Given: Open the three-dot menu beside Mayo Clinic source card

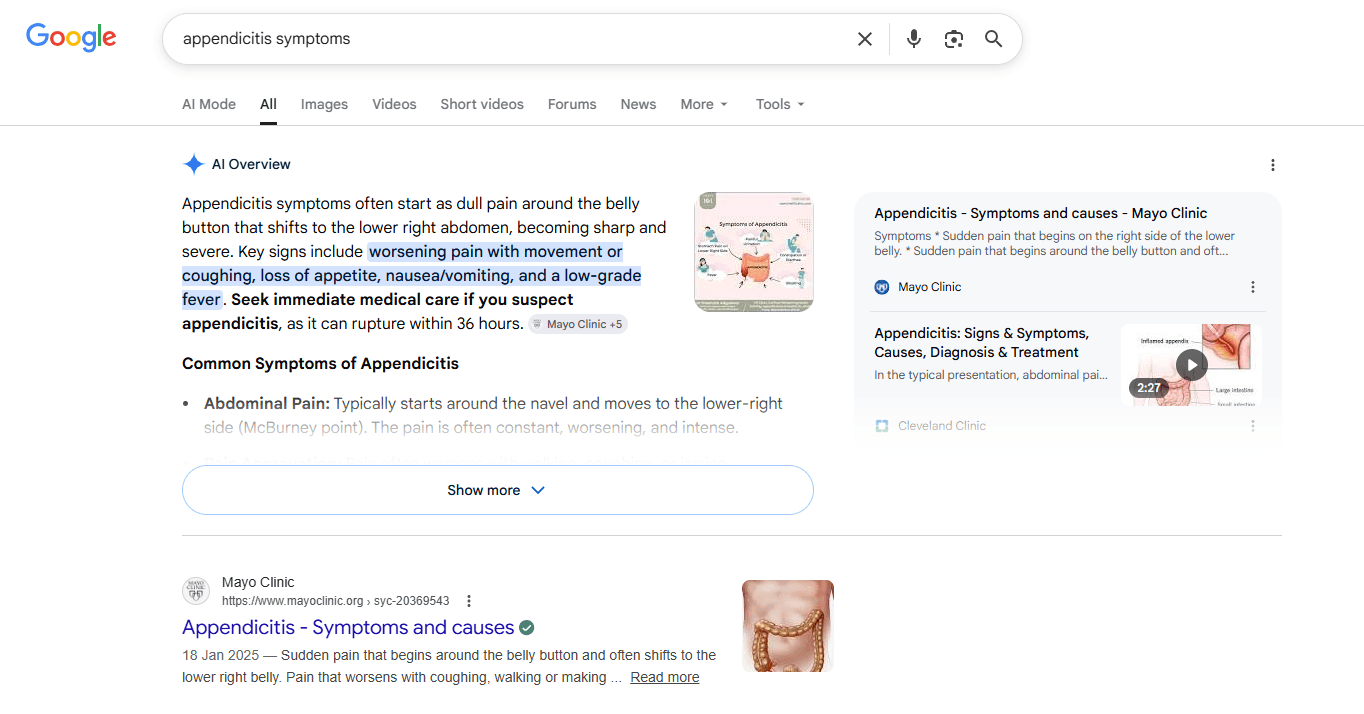Looking at the screenshot, I should click(1253, 287).
